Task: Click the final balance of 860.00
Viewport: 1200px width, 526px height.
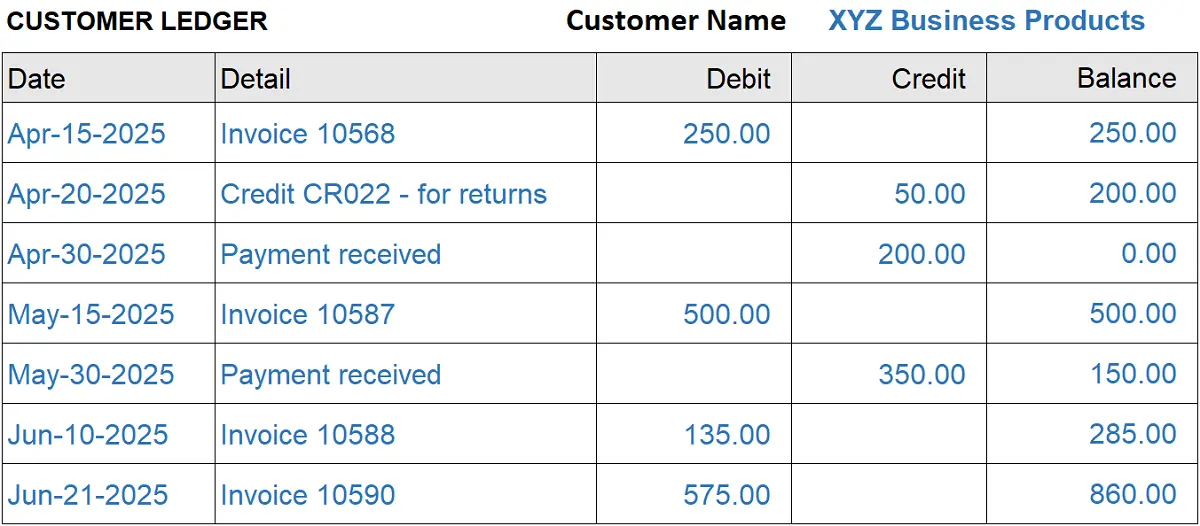Action: click(x=1133, y=494)
